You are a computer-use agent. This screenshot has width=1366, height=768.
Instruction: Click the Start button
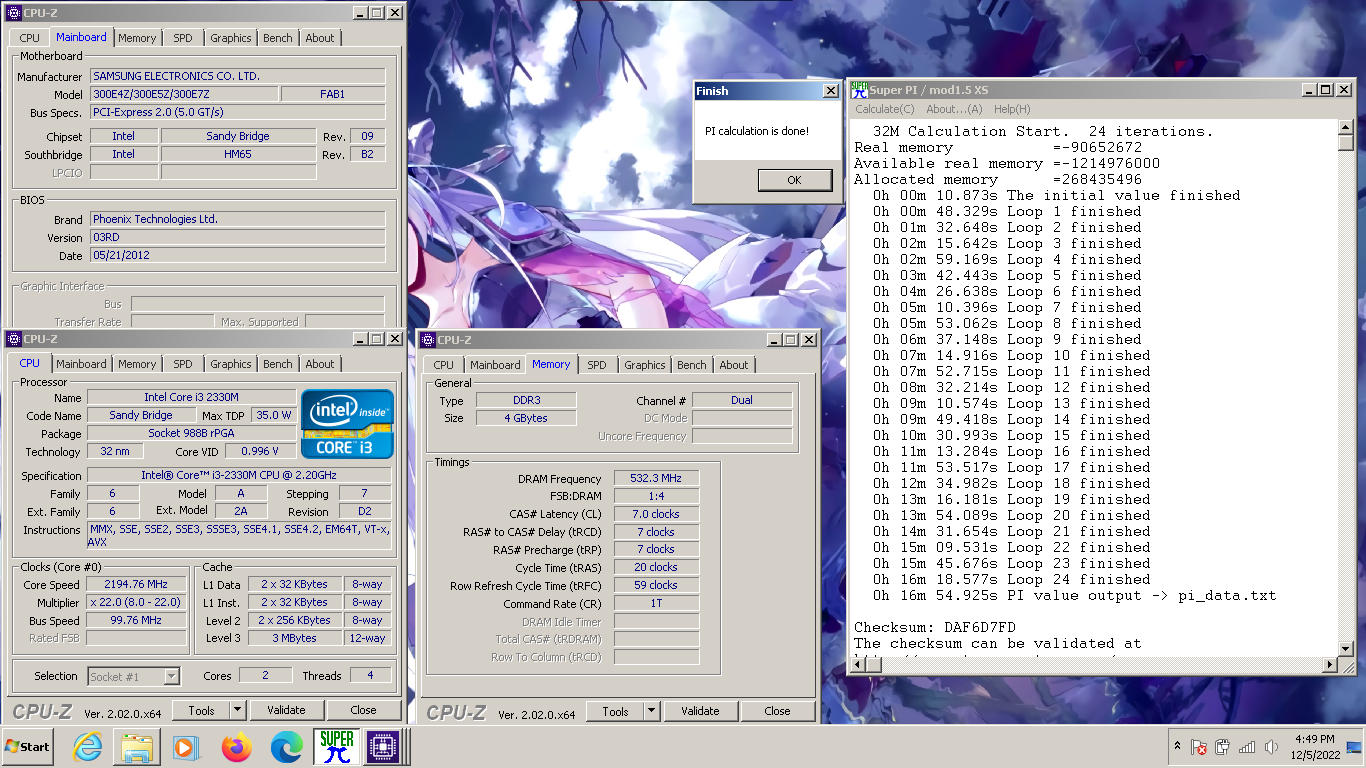tap(28, 747)
